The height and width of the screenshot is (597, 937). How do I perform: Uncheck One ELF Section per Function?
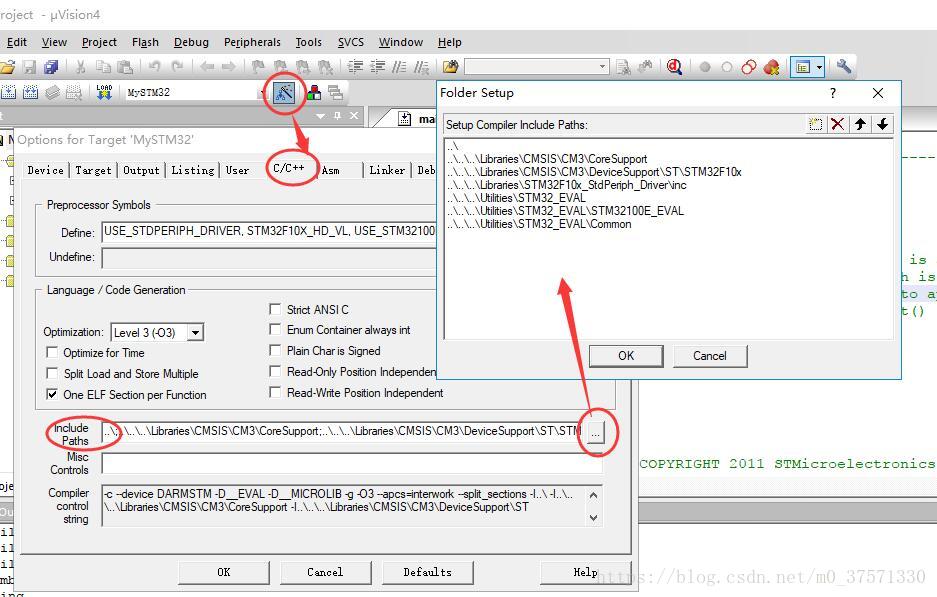pyautogui.click(x=53, y=394)
